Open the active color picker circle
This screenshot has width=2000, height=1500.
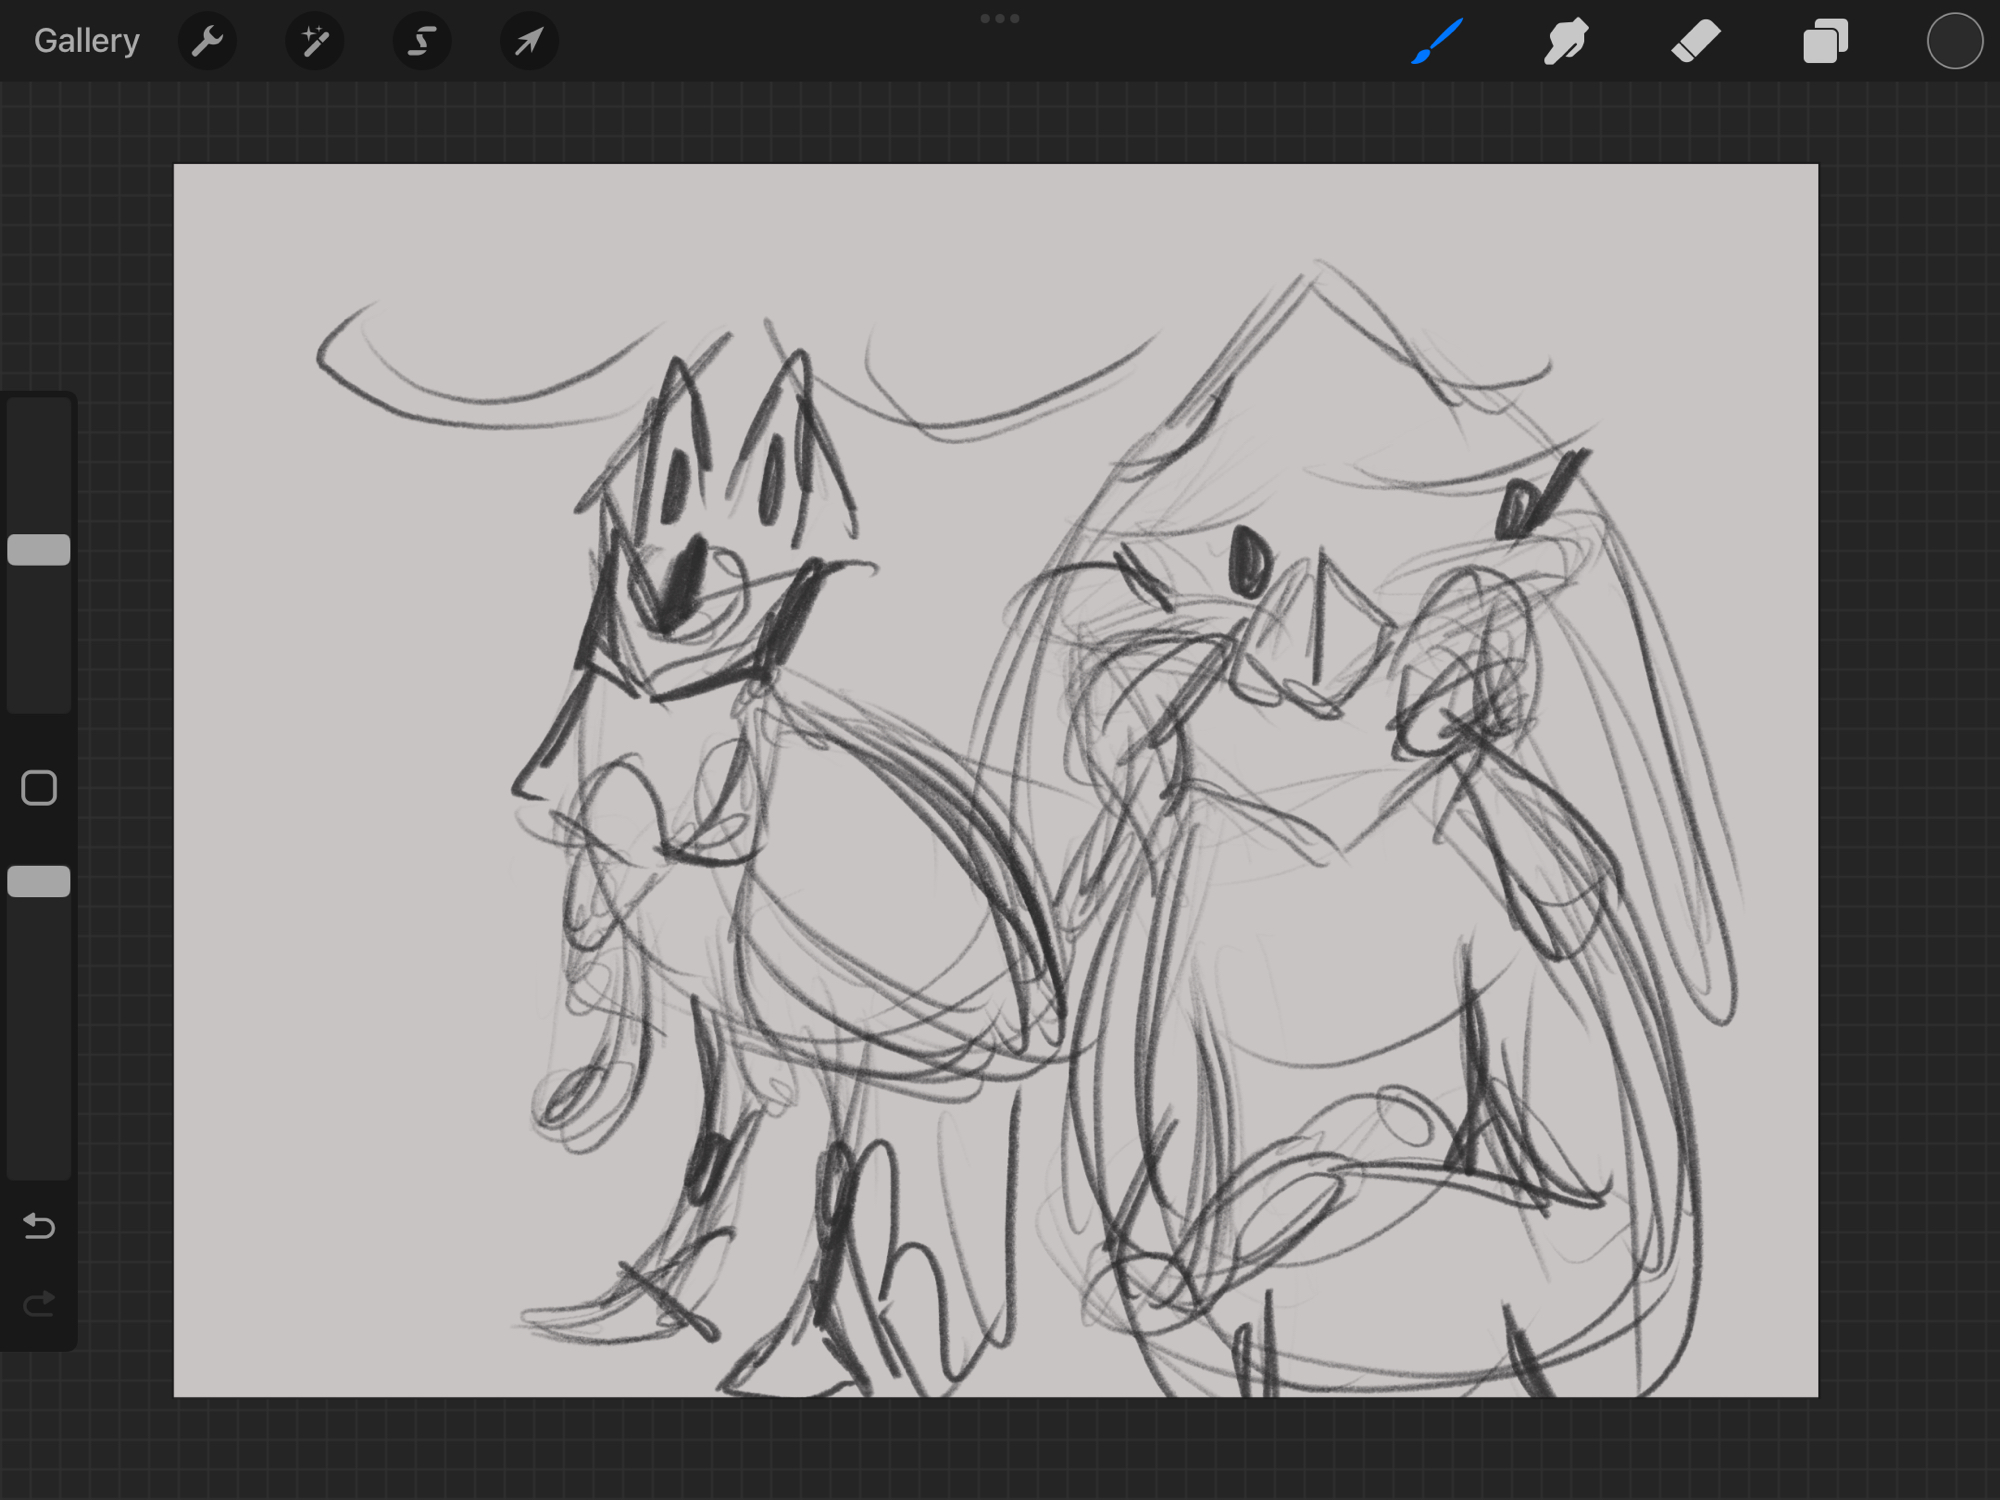click(1954, 41)
